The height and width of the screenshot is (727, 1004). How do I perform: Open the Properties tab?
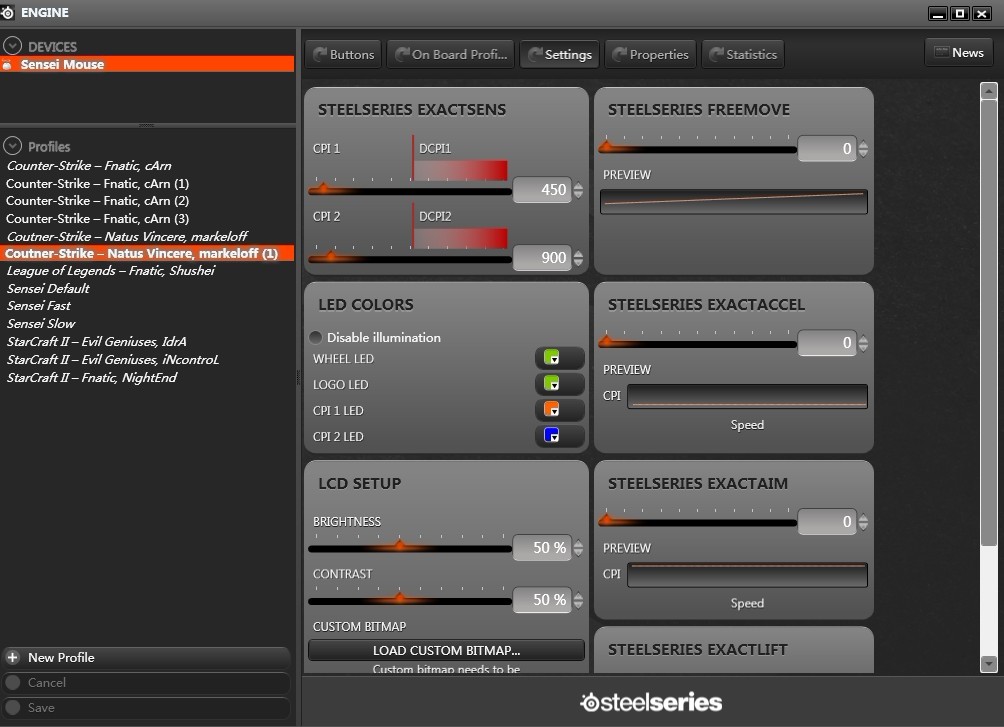click(651, 54)
